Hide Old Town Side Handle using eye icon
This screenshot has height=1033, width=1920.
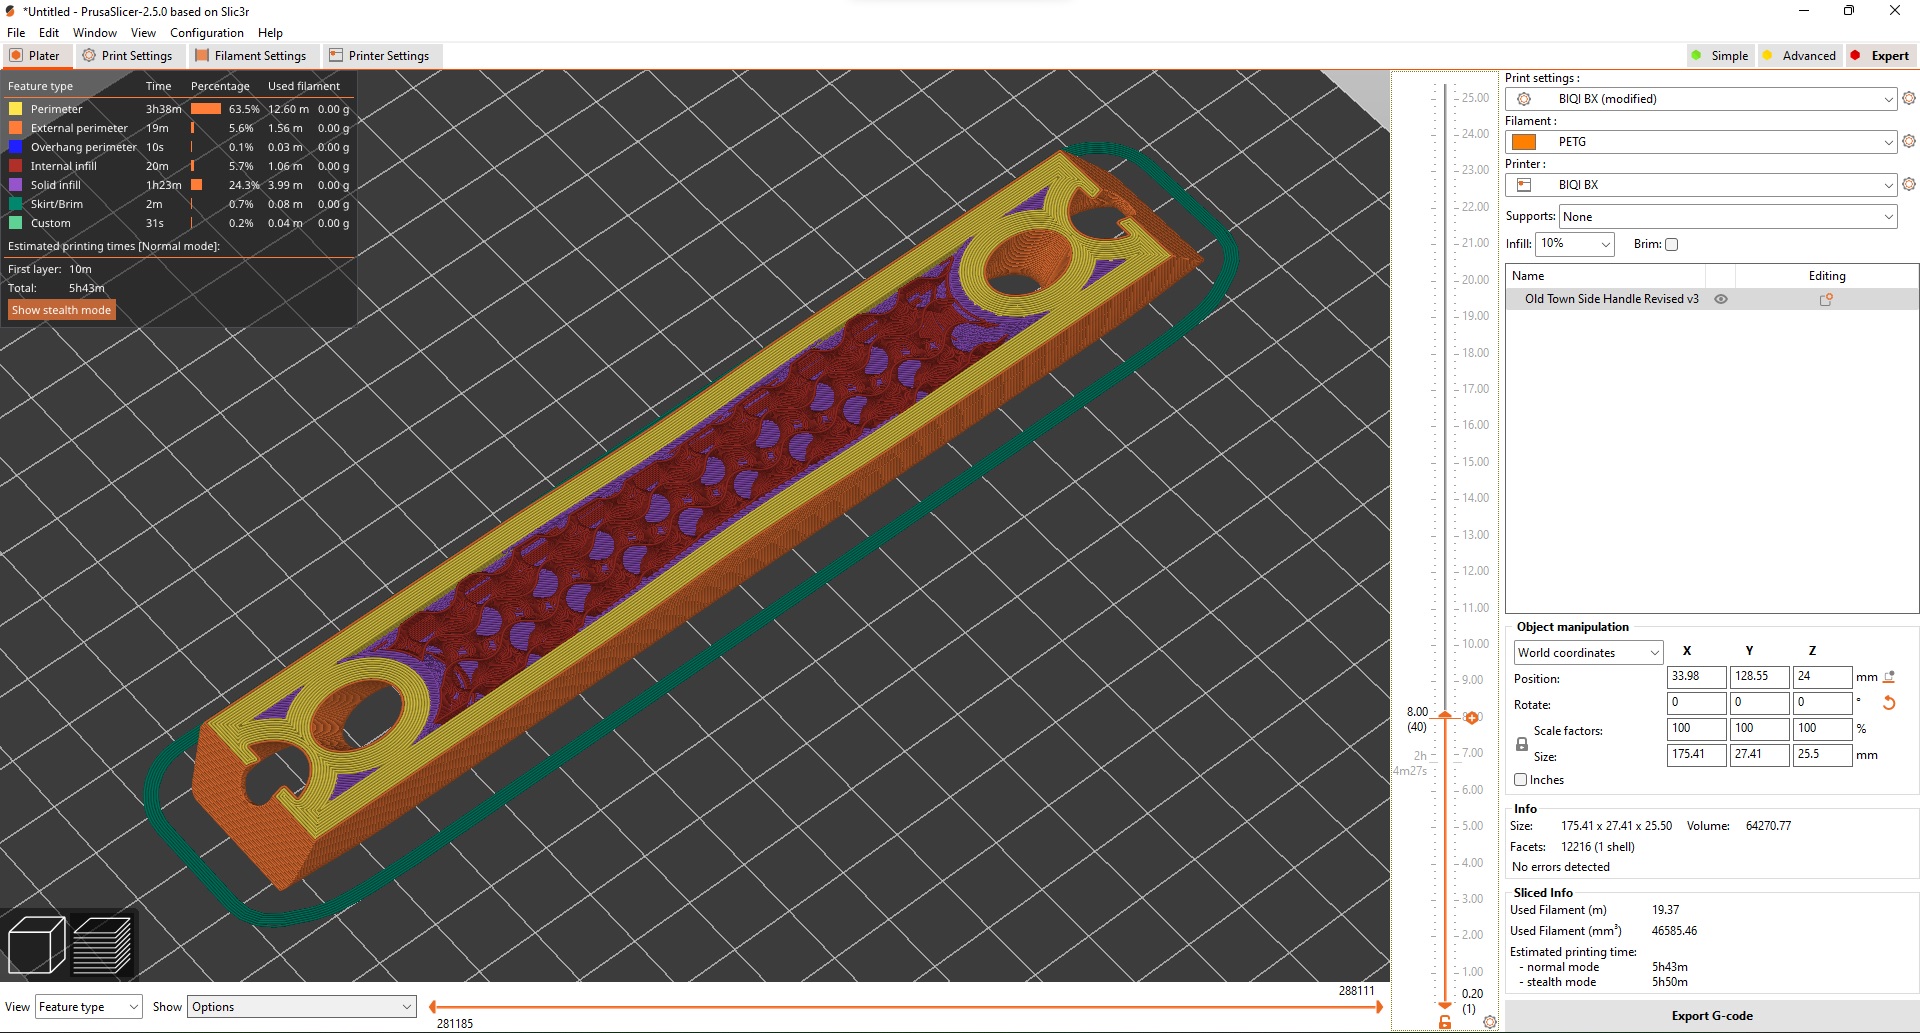click(x=1720, y=299)
